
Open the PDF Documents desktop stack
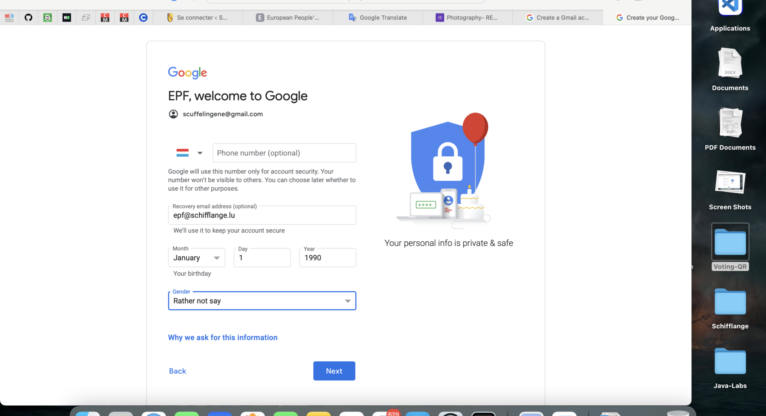[x=730, y=123]
